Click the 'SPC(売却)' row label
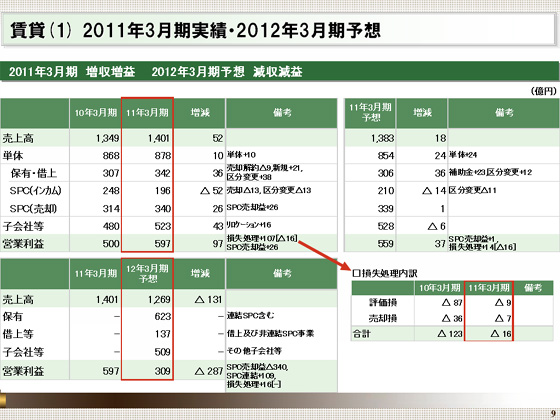This screenshot has width=560, height=420. 33,209
